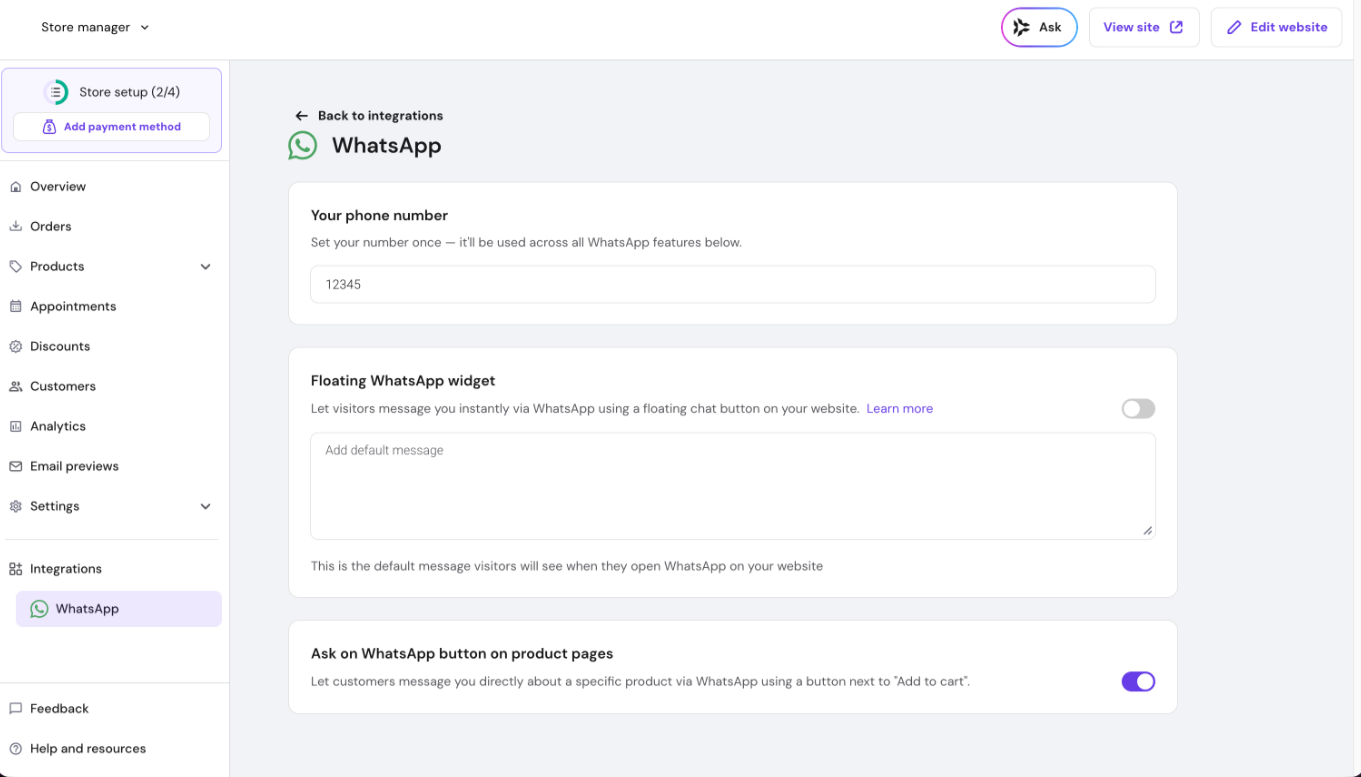Click the Discounts badge icon

[15, 347]
